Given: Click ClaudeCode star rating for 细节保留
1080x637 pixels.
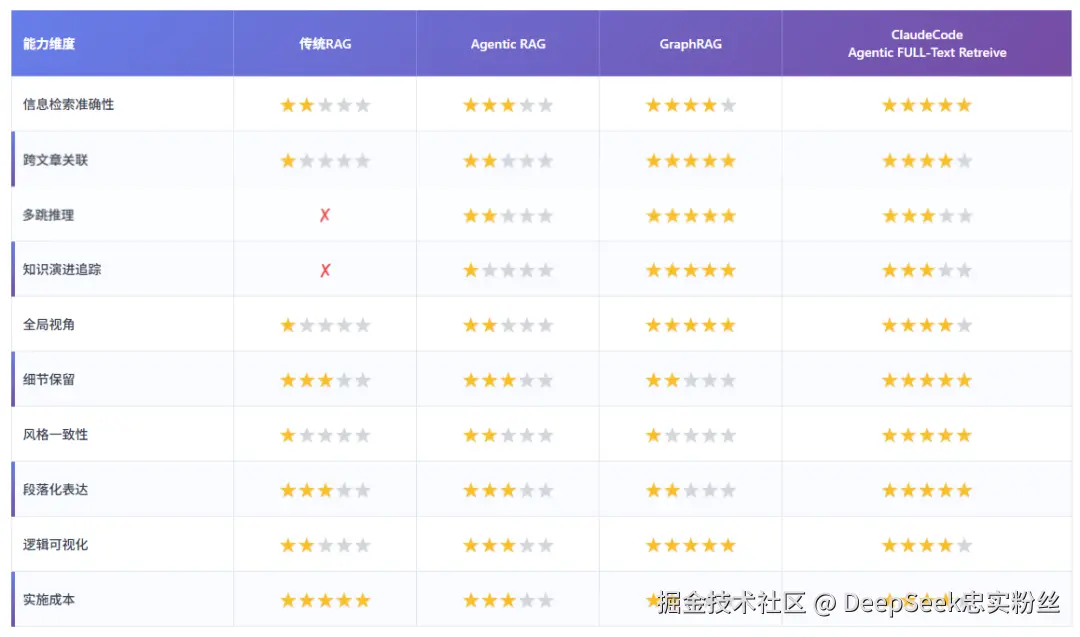Looking at the screenshot, I should tap(927, 380).
